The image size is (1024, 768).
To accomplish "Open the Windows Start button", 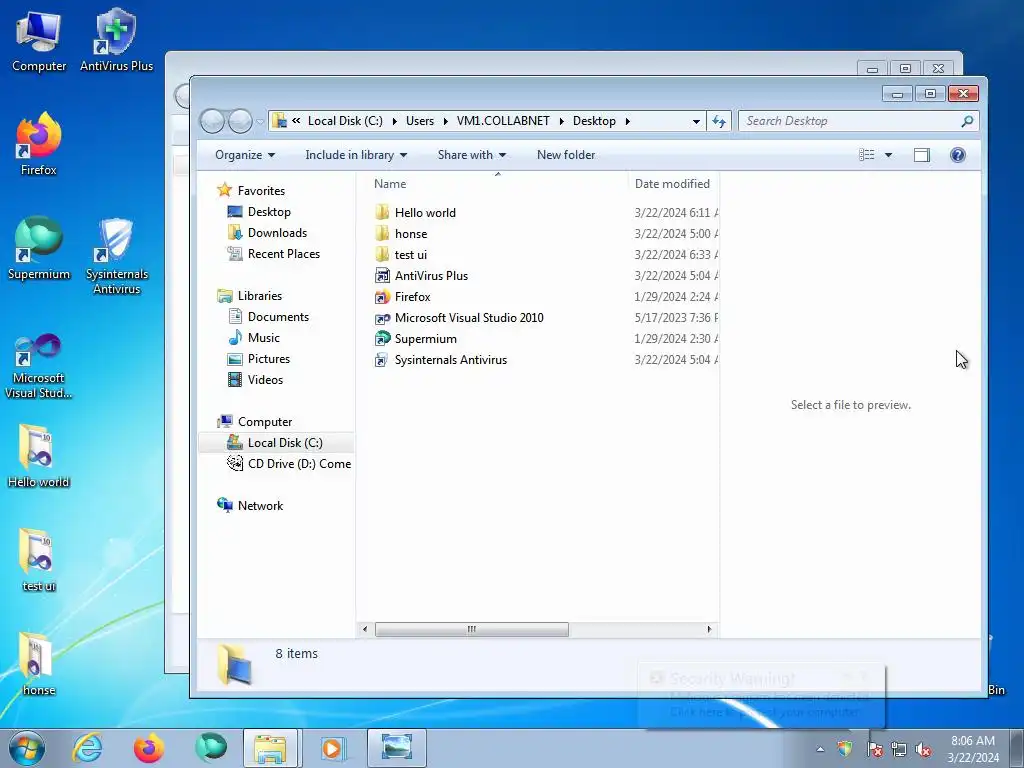I will click(27, 748).
